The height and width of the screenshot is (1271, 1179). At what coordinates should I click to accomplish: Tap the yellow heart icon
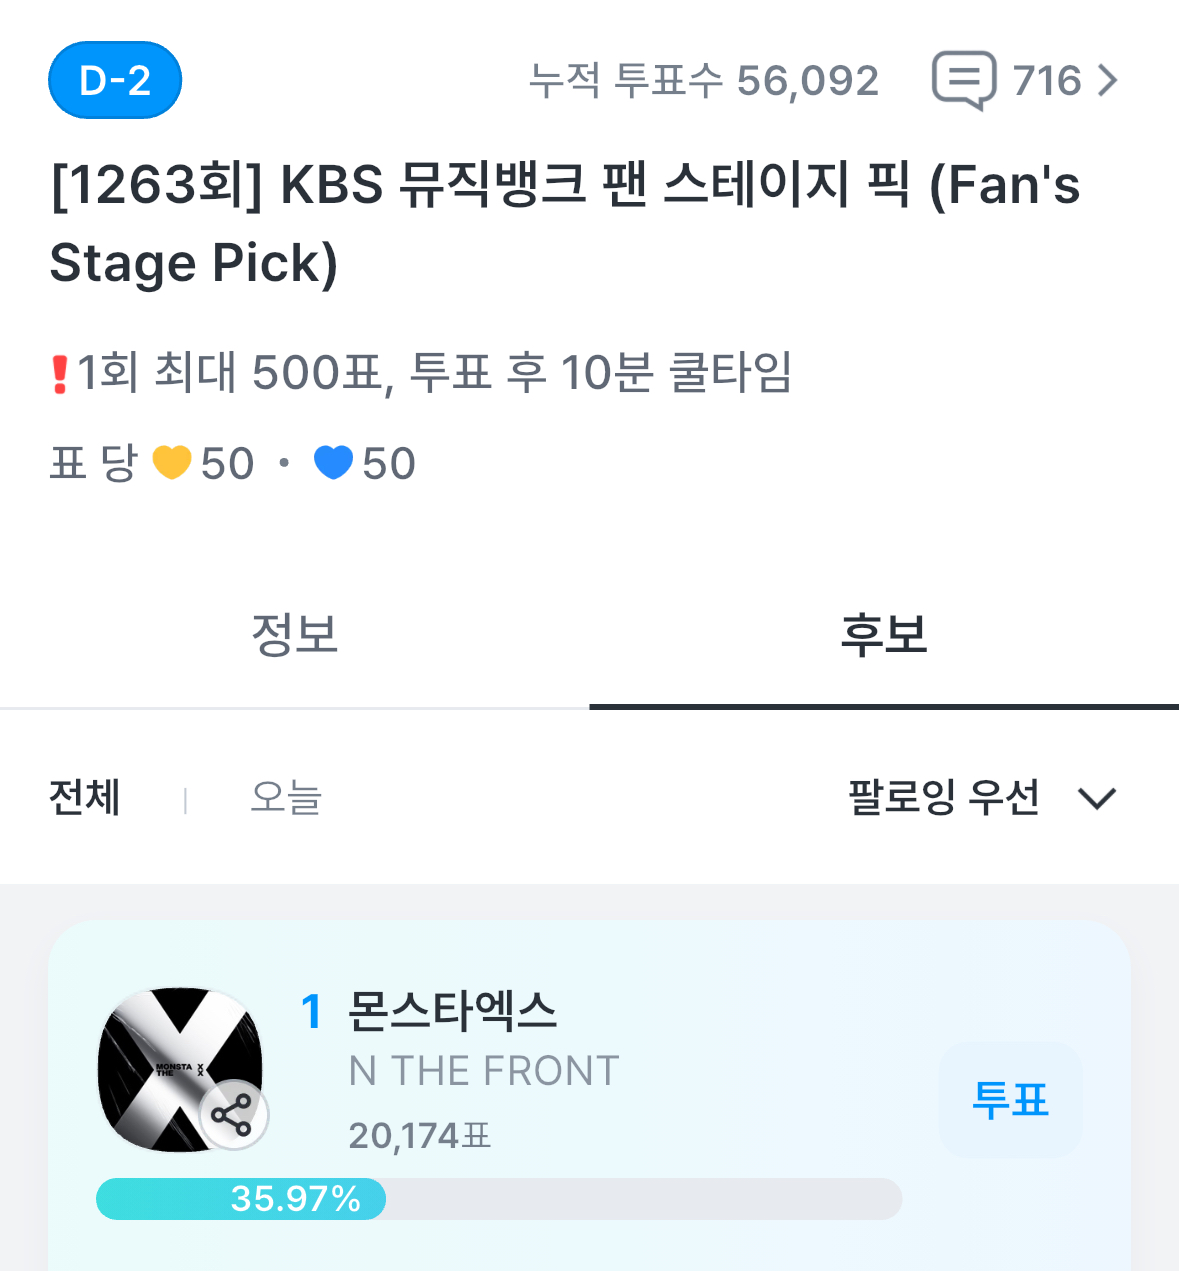pos(172,463)
